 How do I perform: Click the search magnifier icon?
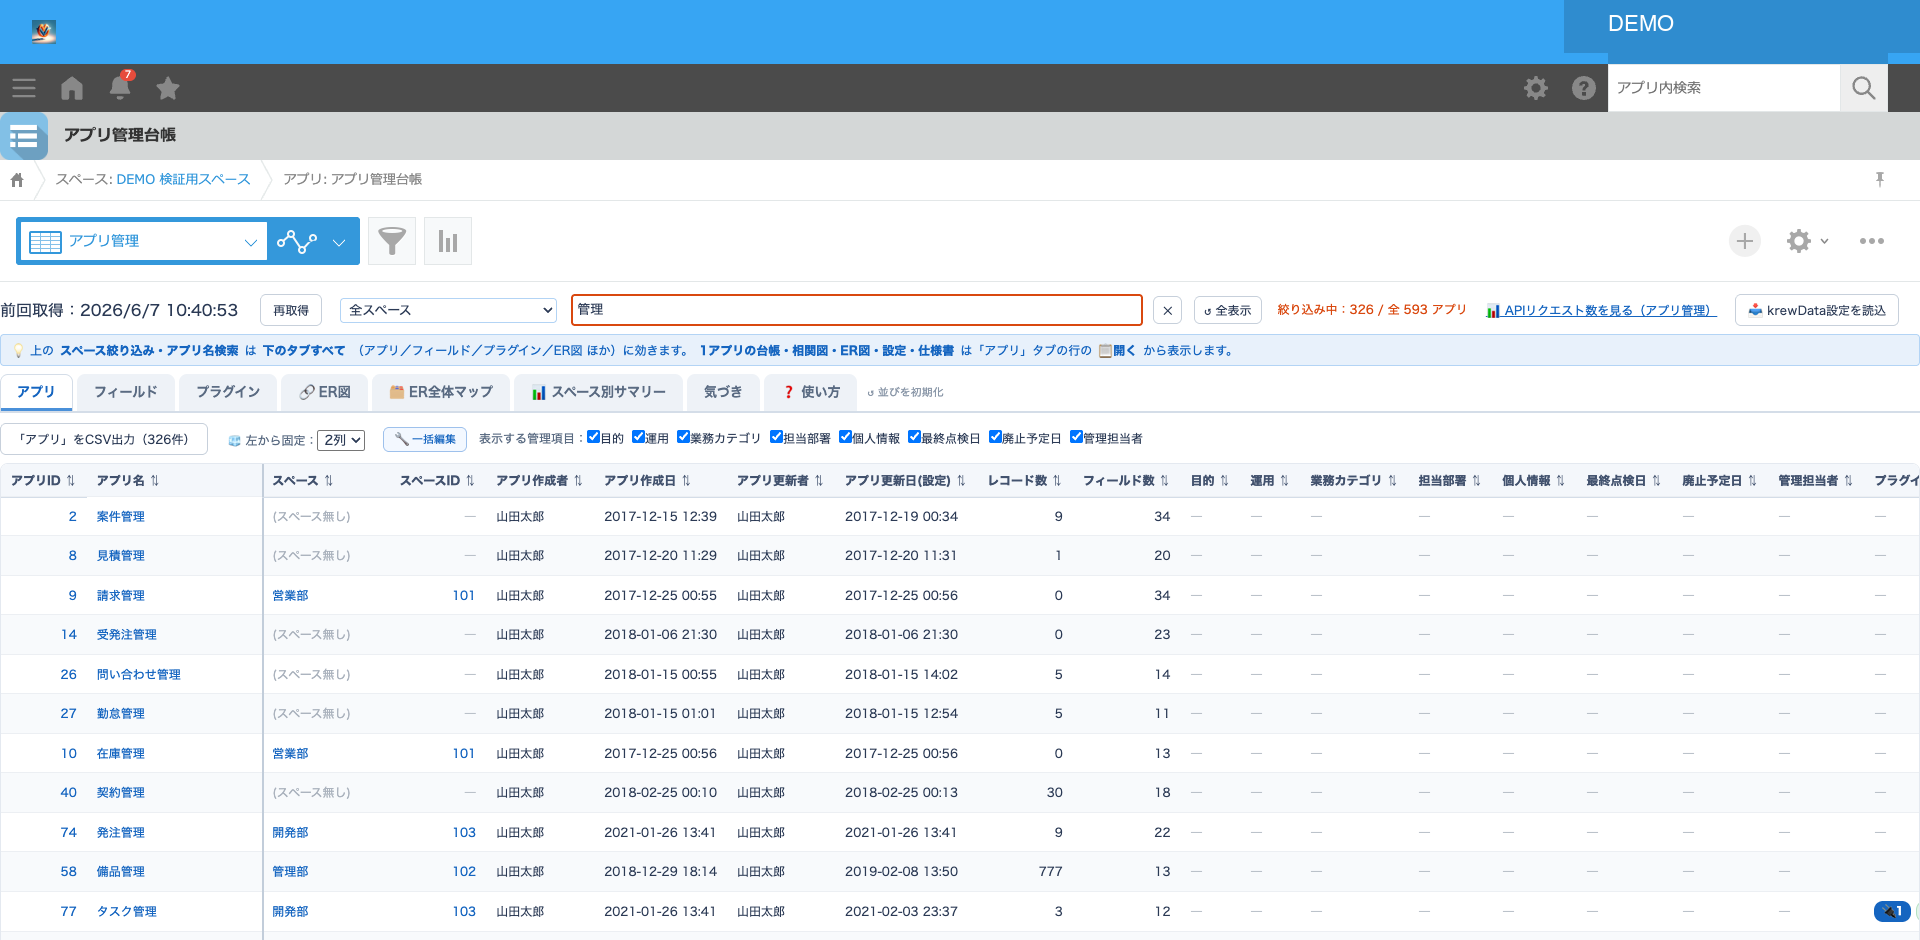tap(1864, 88)
